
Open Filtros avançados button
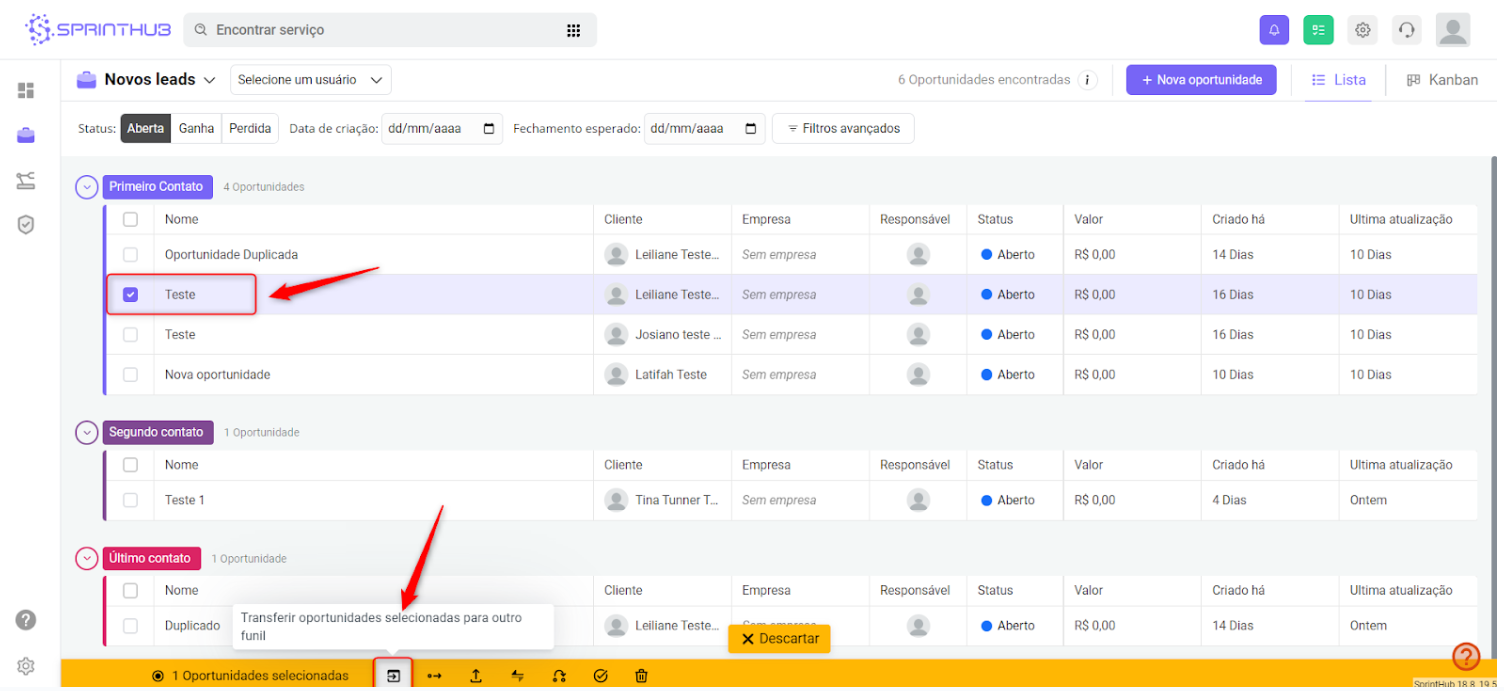843,129
